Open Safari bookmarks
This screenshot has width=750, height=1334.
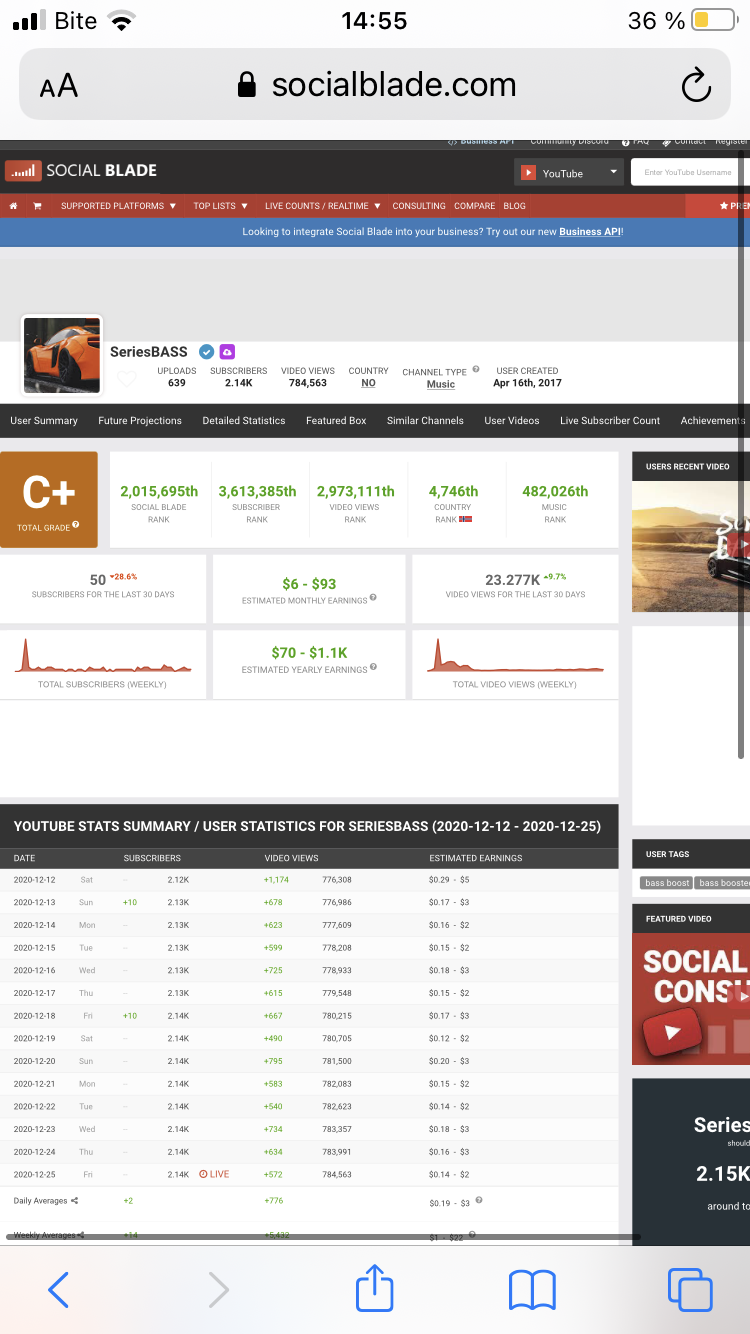click(532, 1290)
